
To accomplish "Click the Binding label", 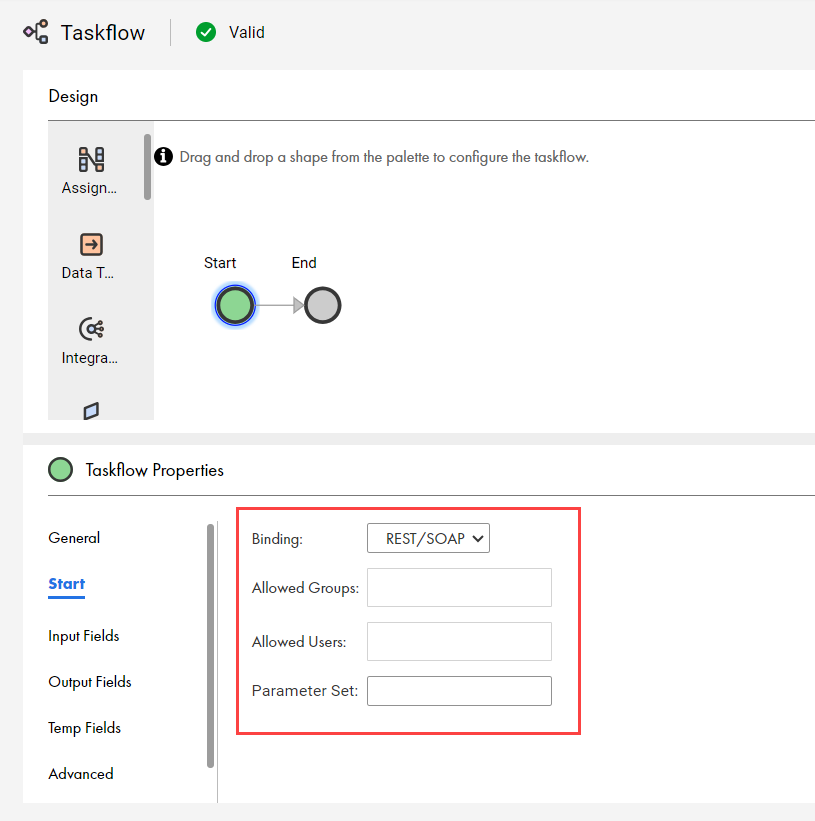I will click(277, 539).
